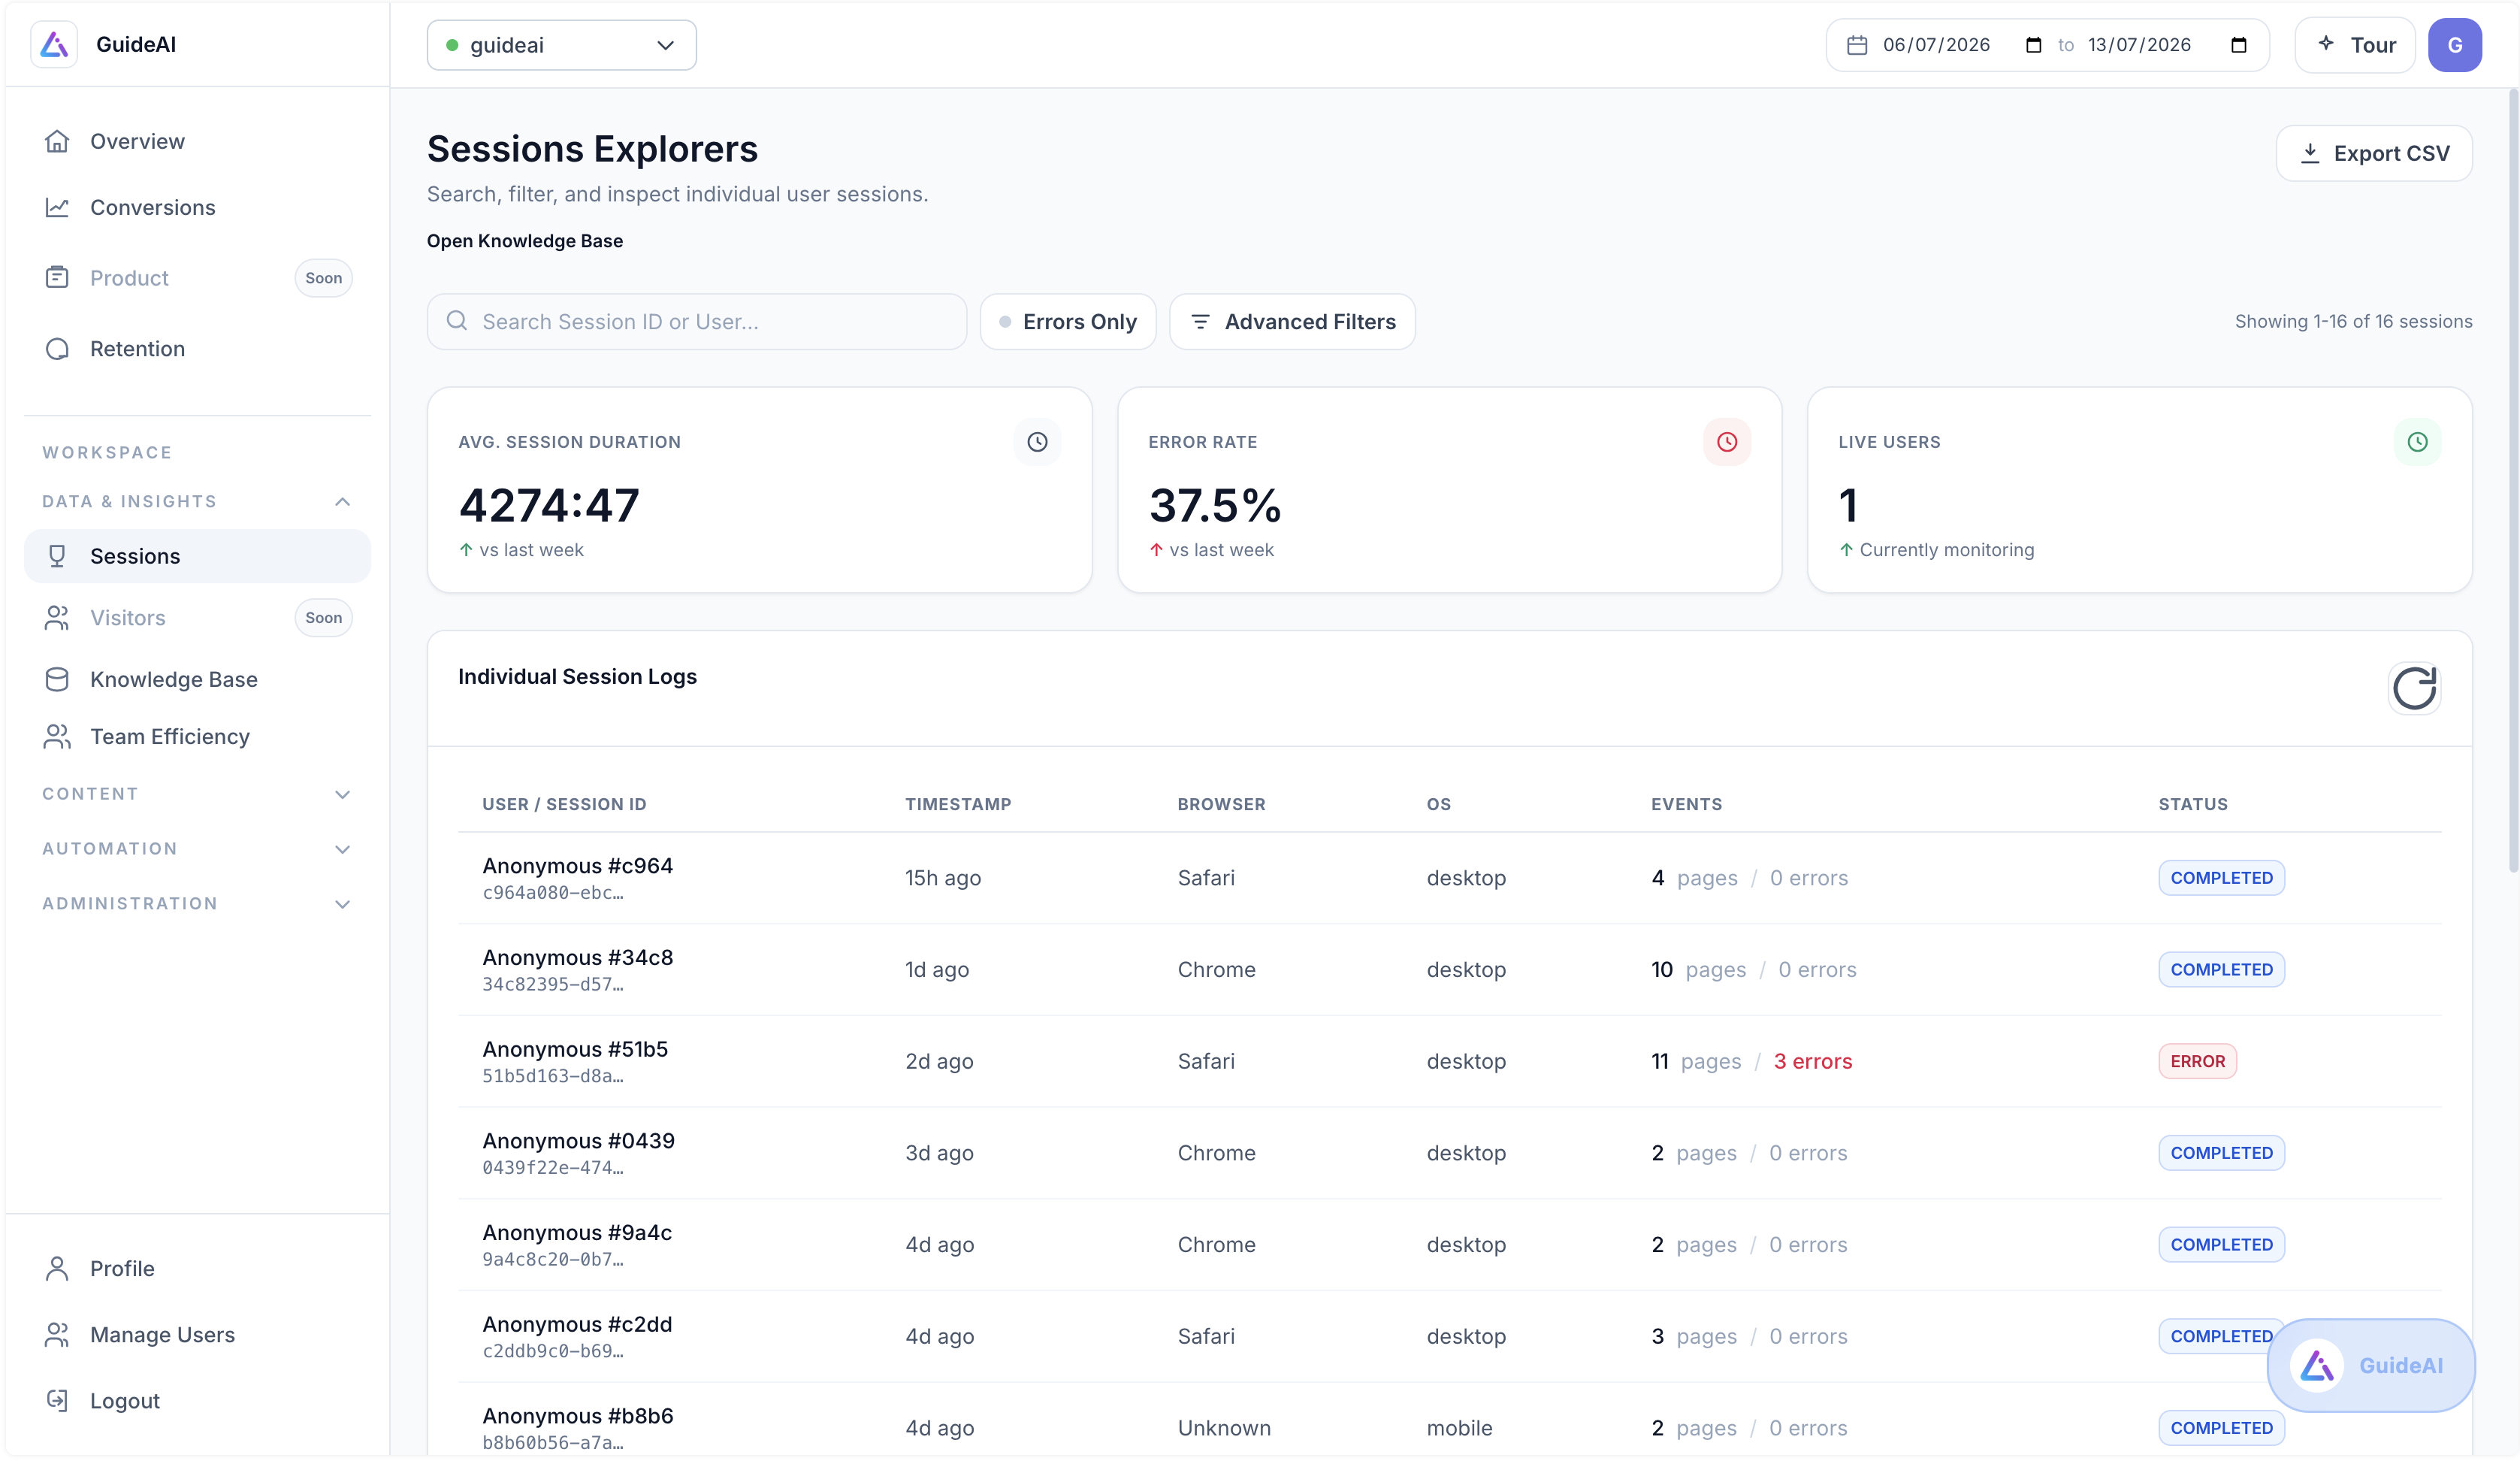Expand the Content section
This screenshot has width=2520, height=1461.
(x=197, y=794)
